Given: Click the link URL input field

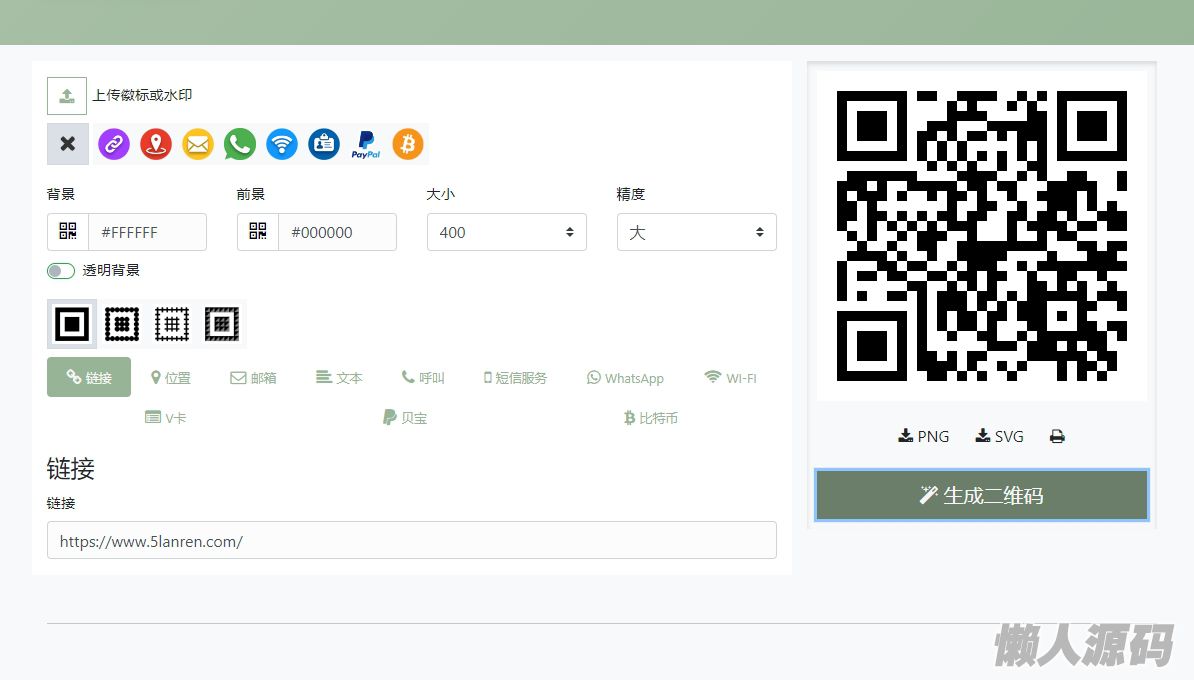Looking at the screenshot, I should (412, 541).
